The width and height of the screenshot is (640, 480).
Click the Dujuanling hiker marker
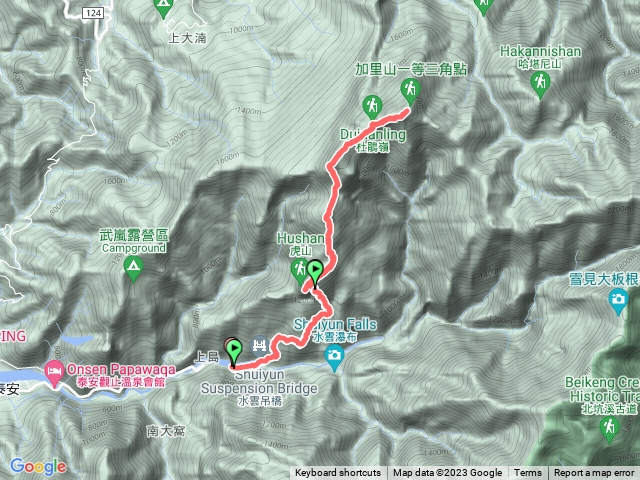[x=372, y=107]
